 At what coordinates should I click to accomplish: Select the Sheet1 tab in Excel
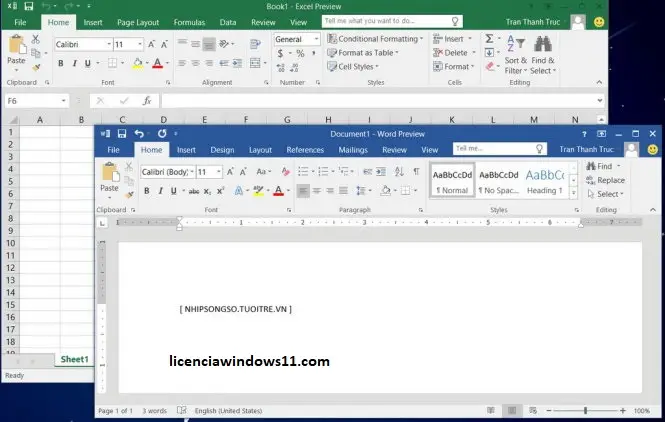[74, 359]
